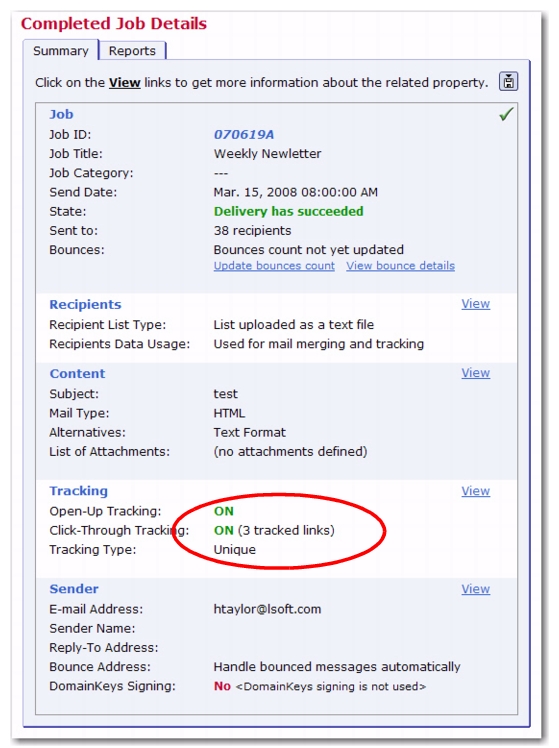Open job ID 070619A link
The width and height of the screenshot is (559, 748).
244,135
